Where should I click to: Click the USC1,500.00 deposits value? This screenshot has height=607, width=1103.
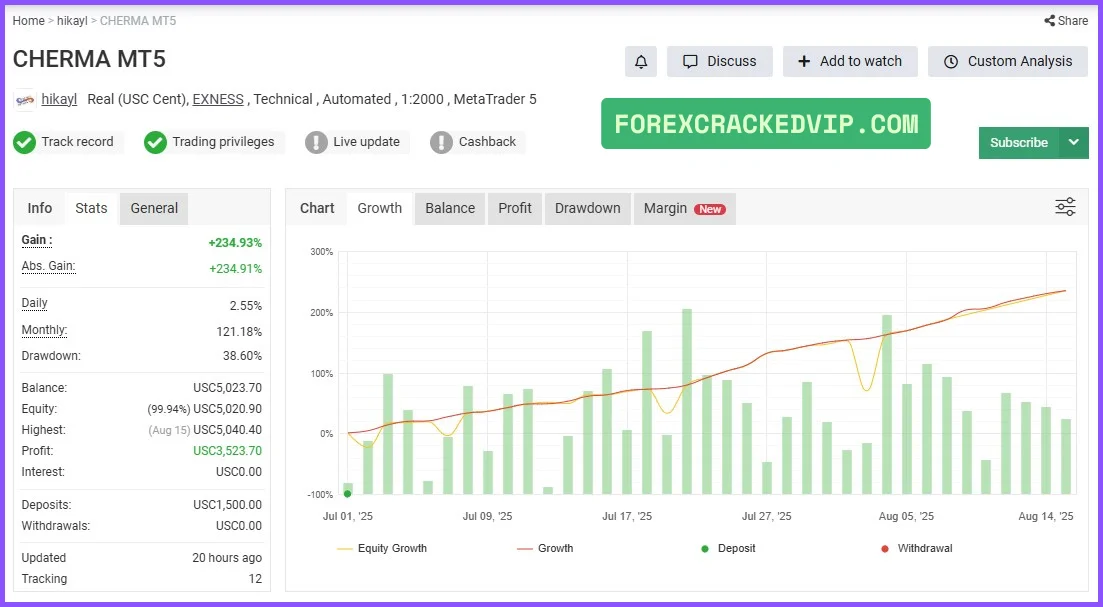(227, 505)
